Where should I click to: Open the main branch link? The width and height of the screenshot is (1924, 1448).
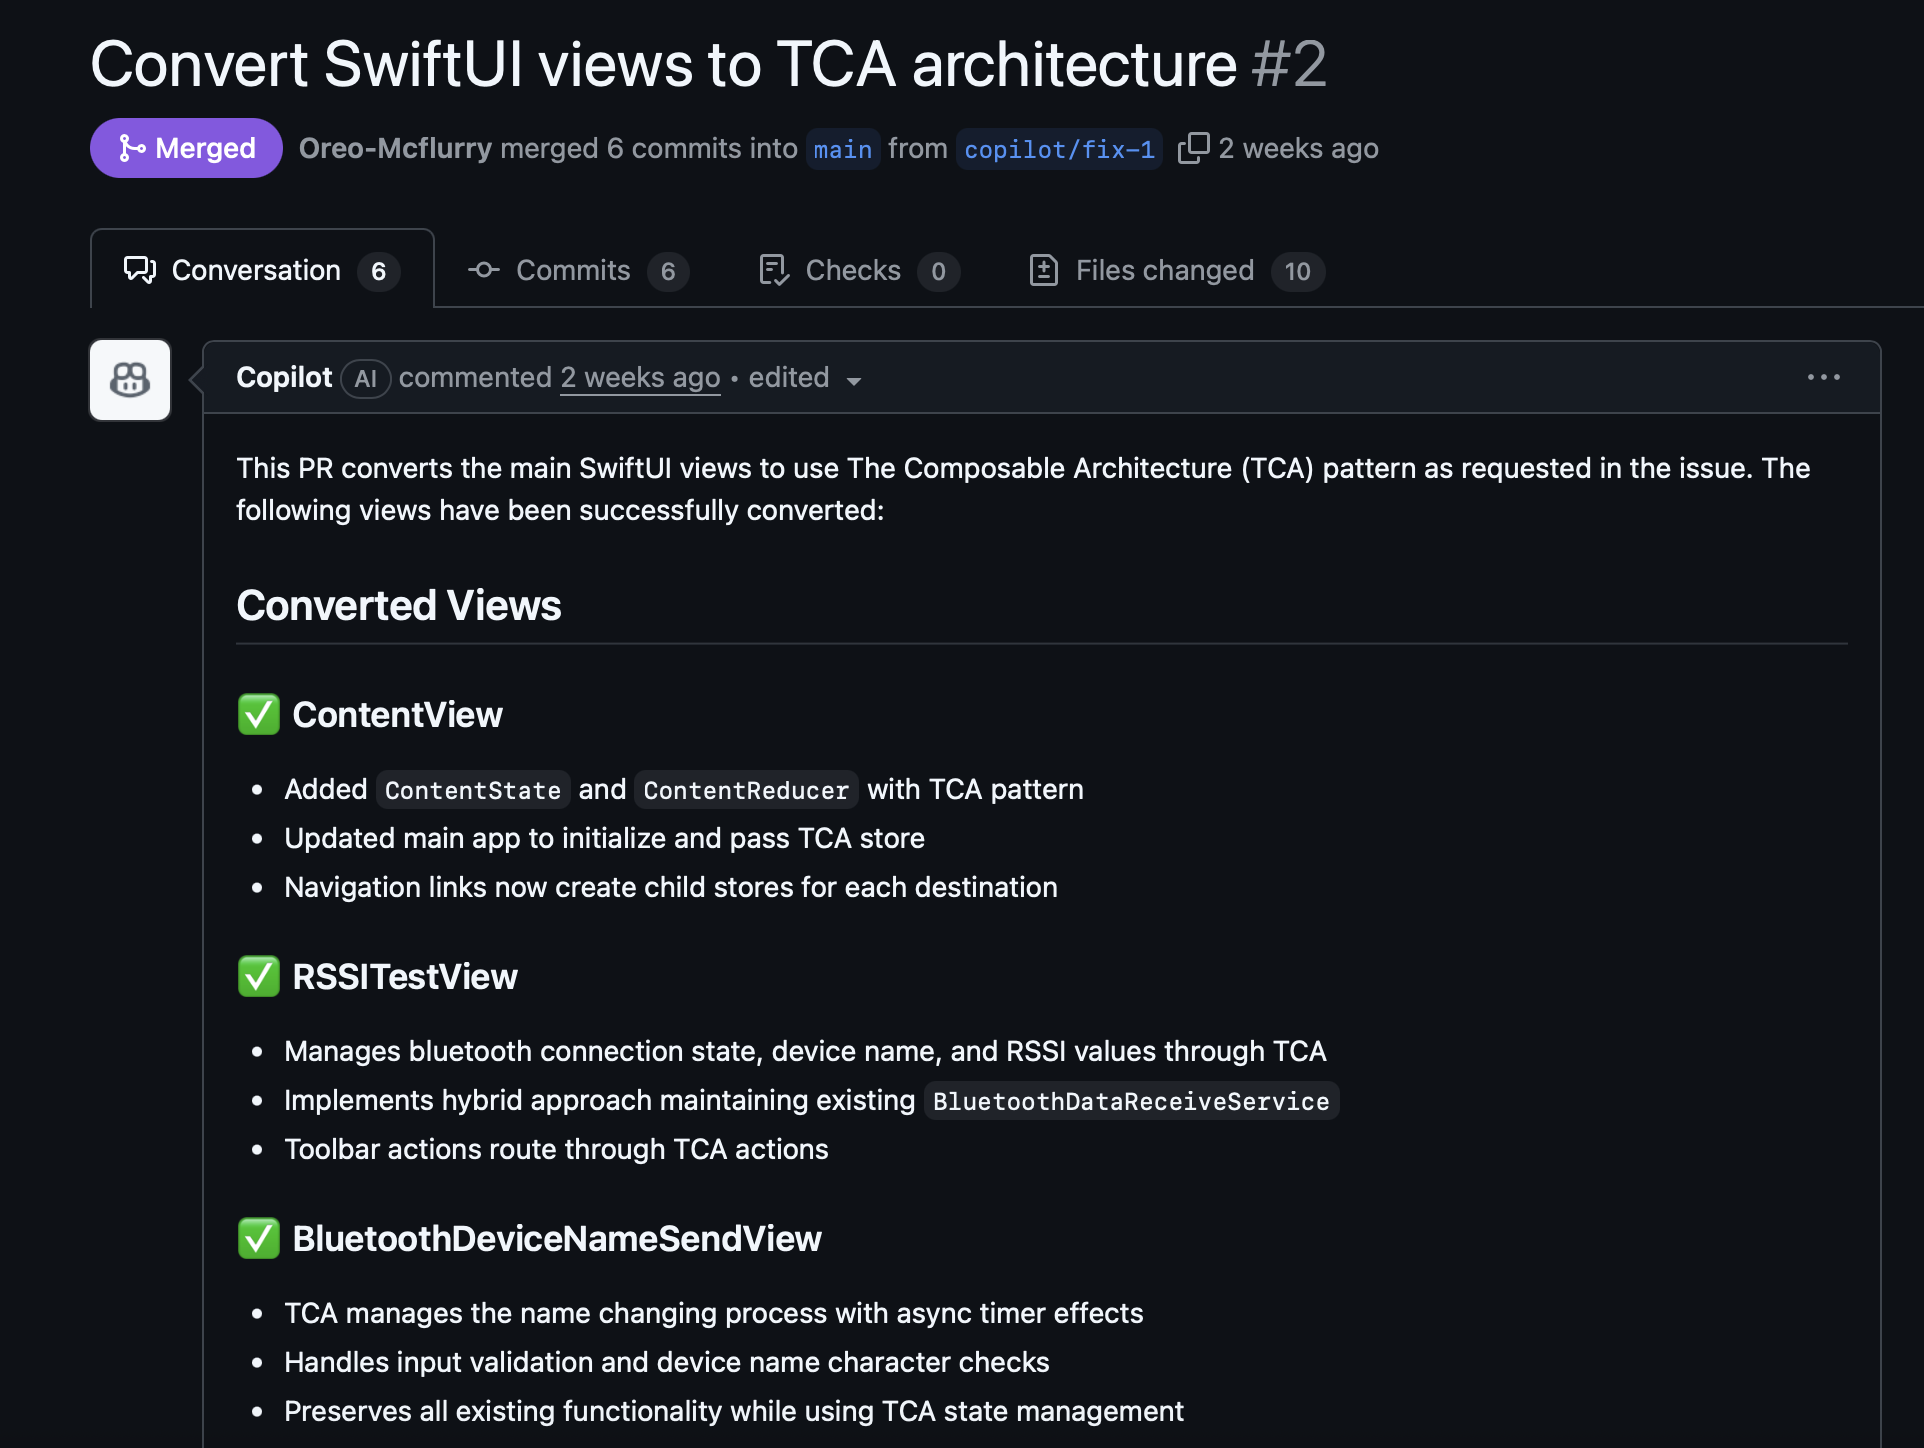842,149
